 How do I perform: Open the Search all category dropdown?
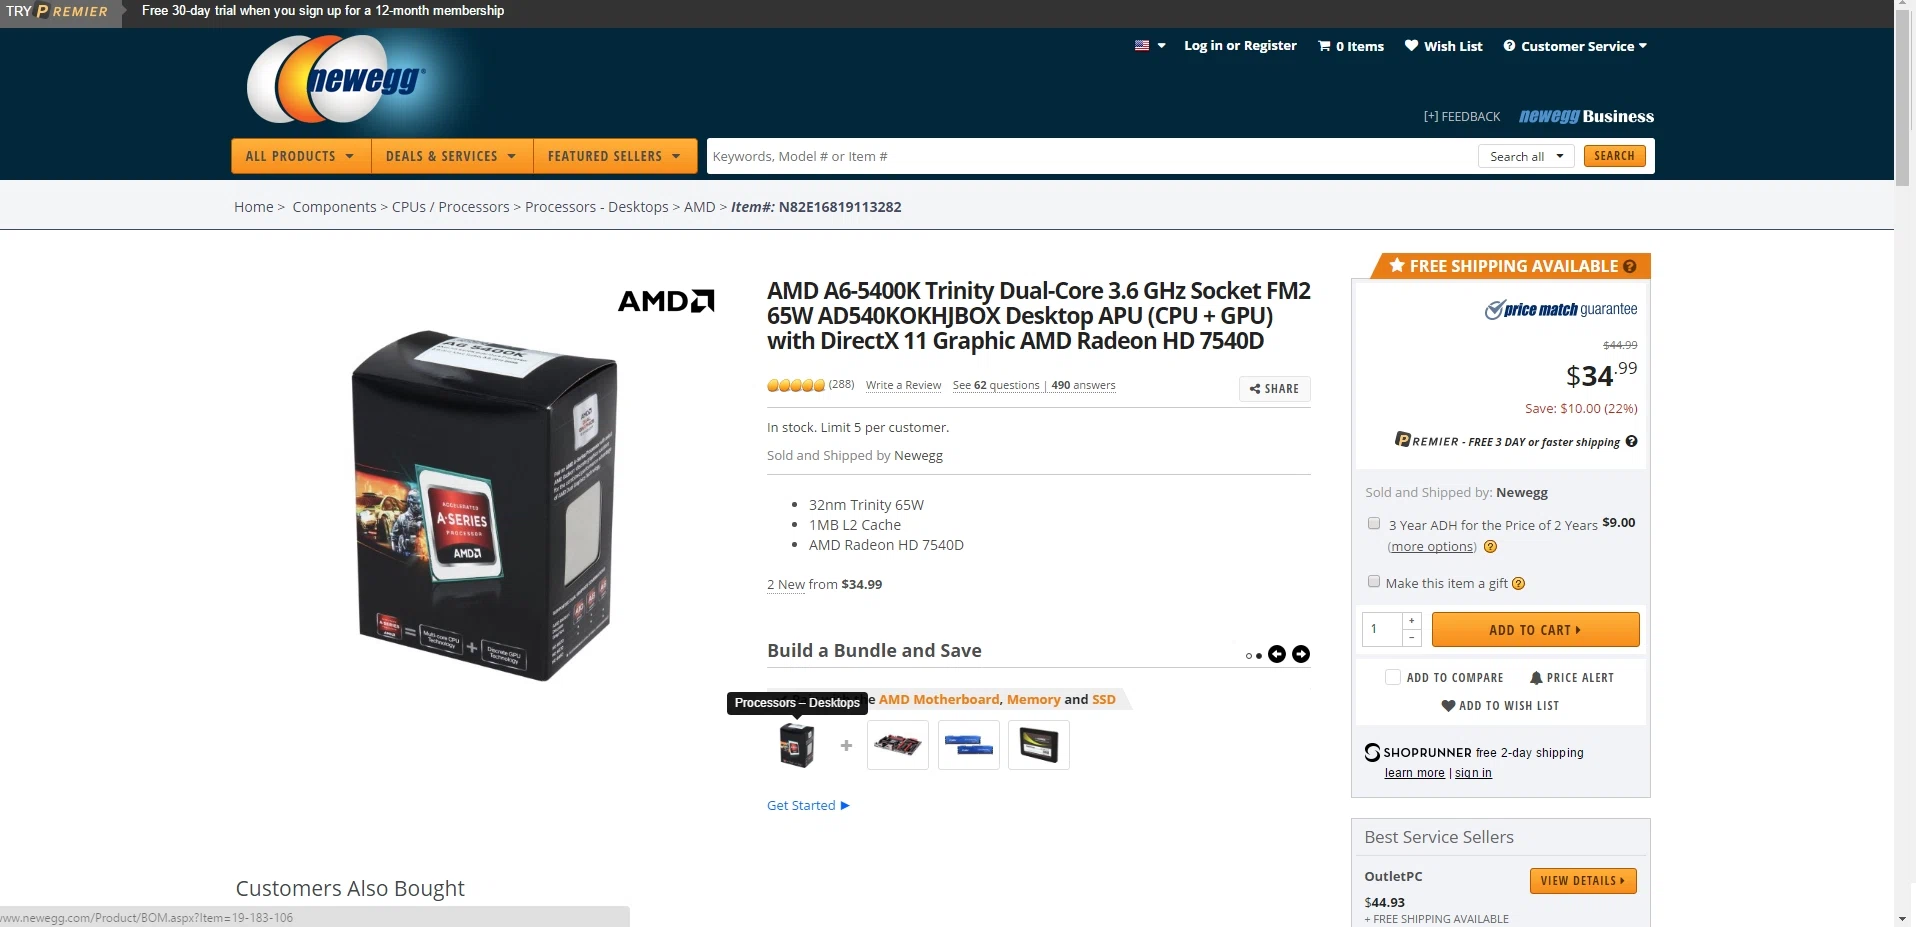[1526, 156]
